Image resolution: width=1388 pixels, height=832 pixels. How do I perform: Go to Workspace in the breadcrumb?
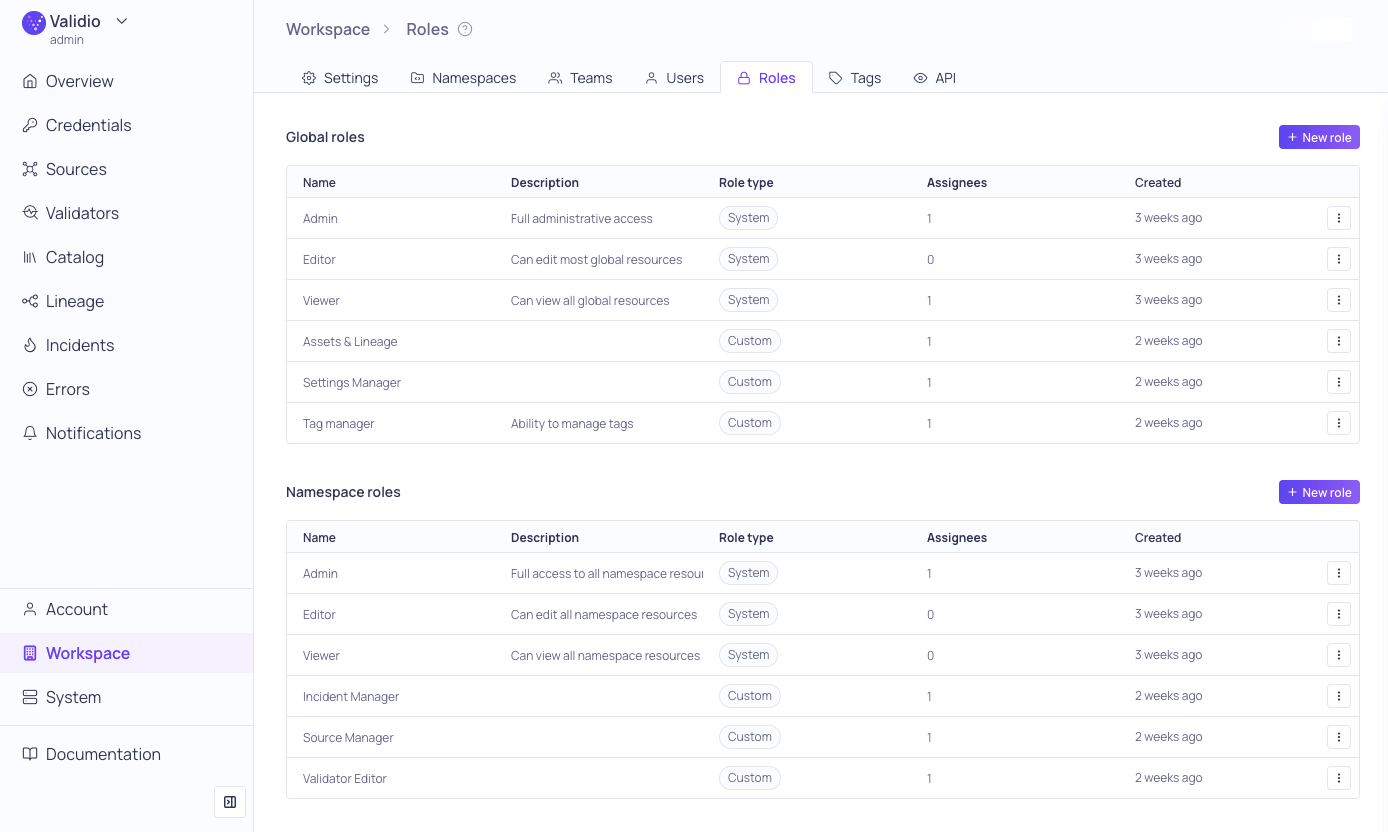pos(328,29)
